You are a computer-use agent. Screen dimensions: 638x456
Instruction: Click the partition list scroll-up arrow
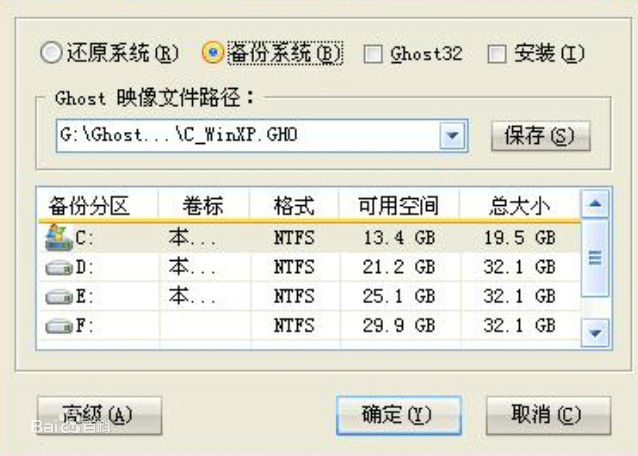click(595, 204)
